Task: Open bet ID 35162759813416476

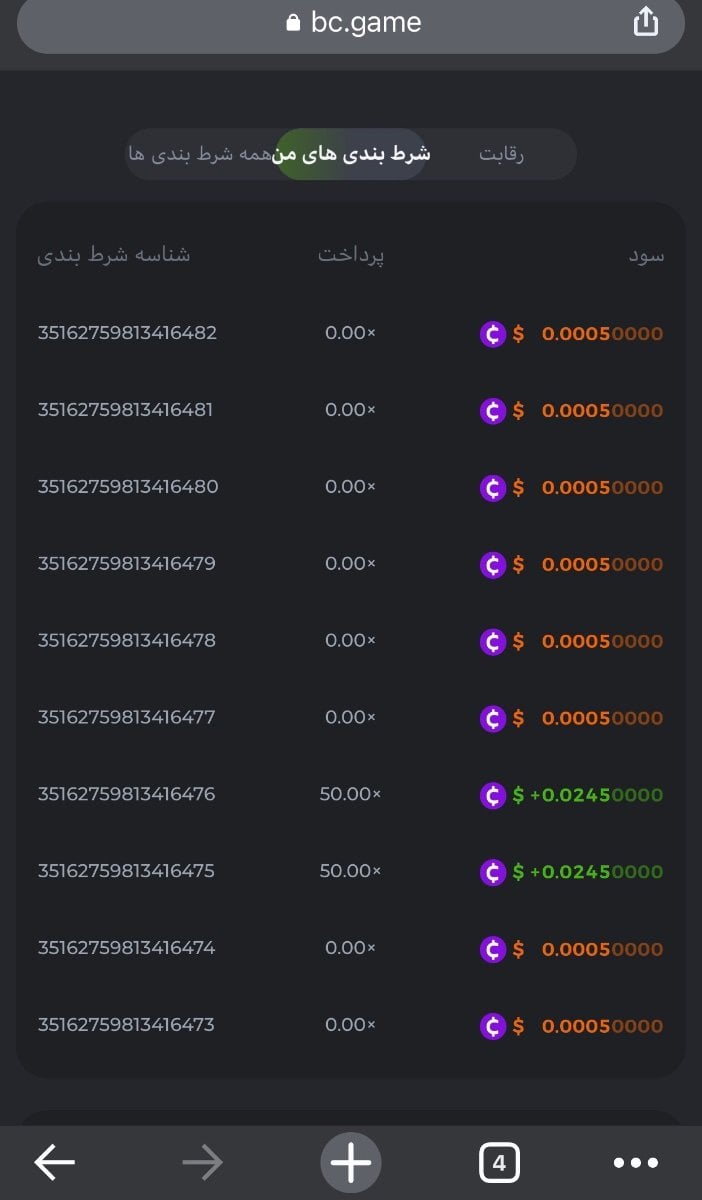Action: pyautogui.click(x=126, y=794)
